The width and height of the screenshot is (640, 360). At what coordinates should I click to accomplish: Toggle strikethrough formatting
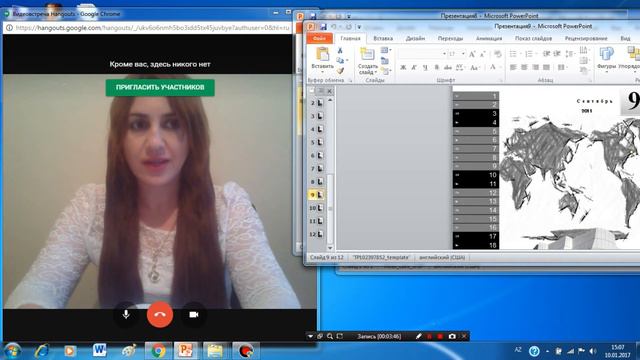click(x=448, y=67)
